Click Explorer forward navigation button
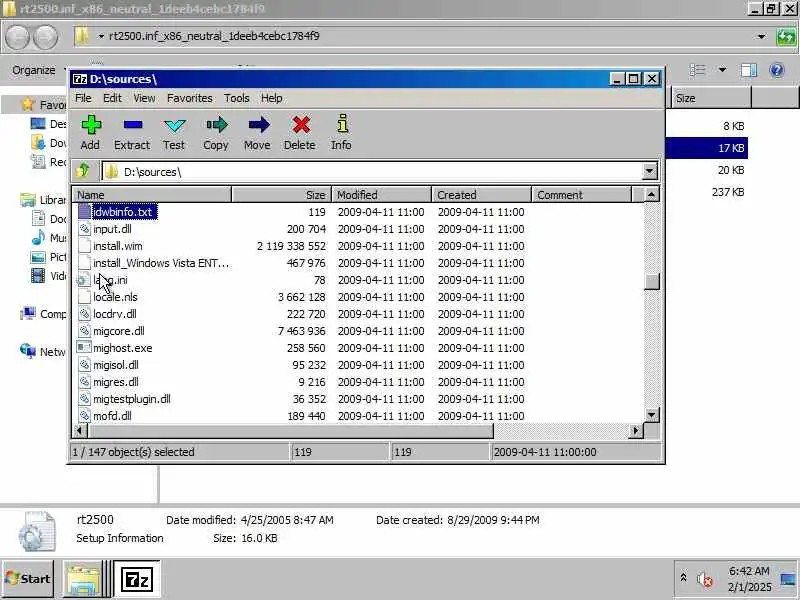 pos(46,37)
